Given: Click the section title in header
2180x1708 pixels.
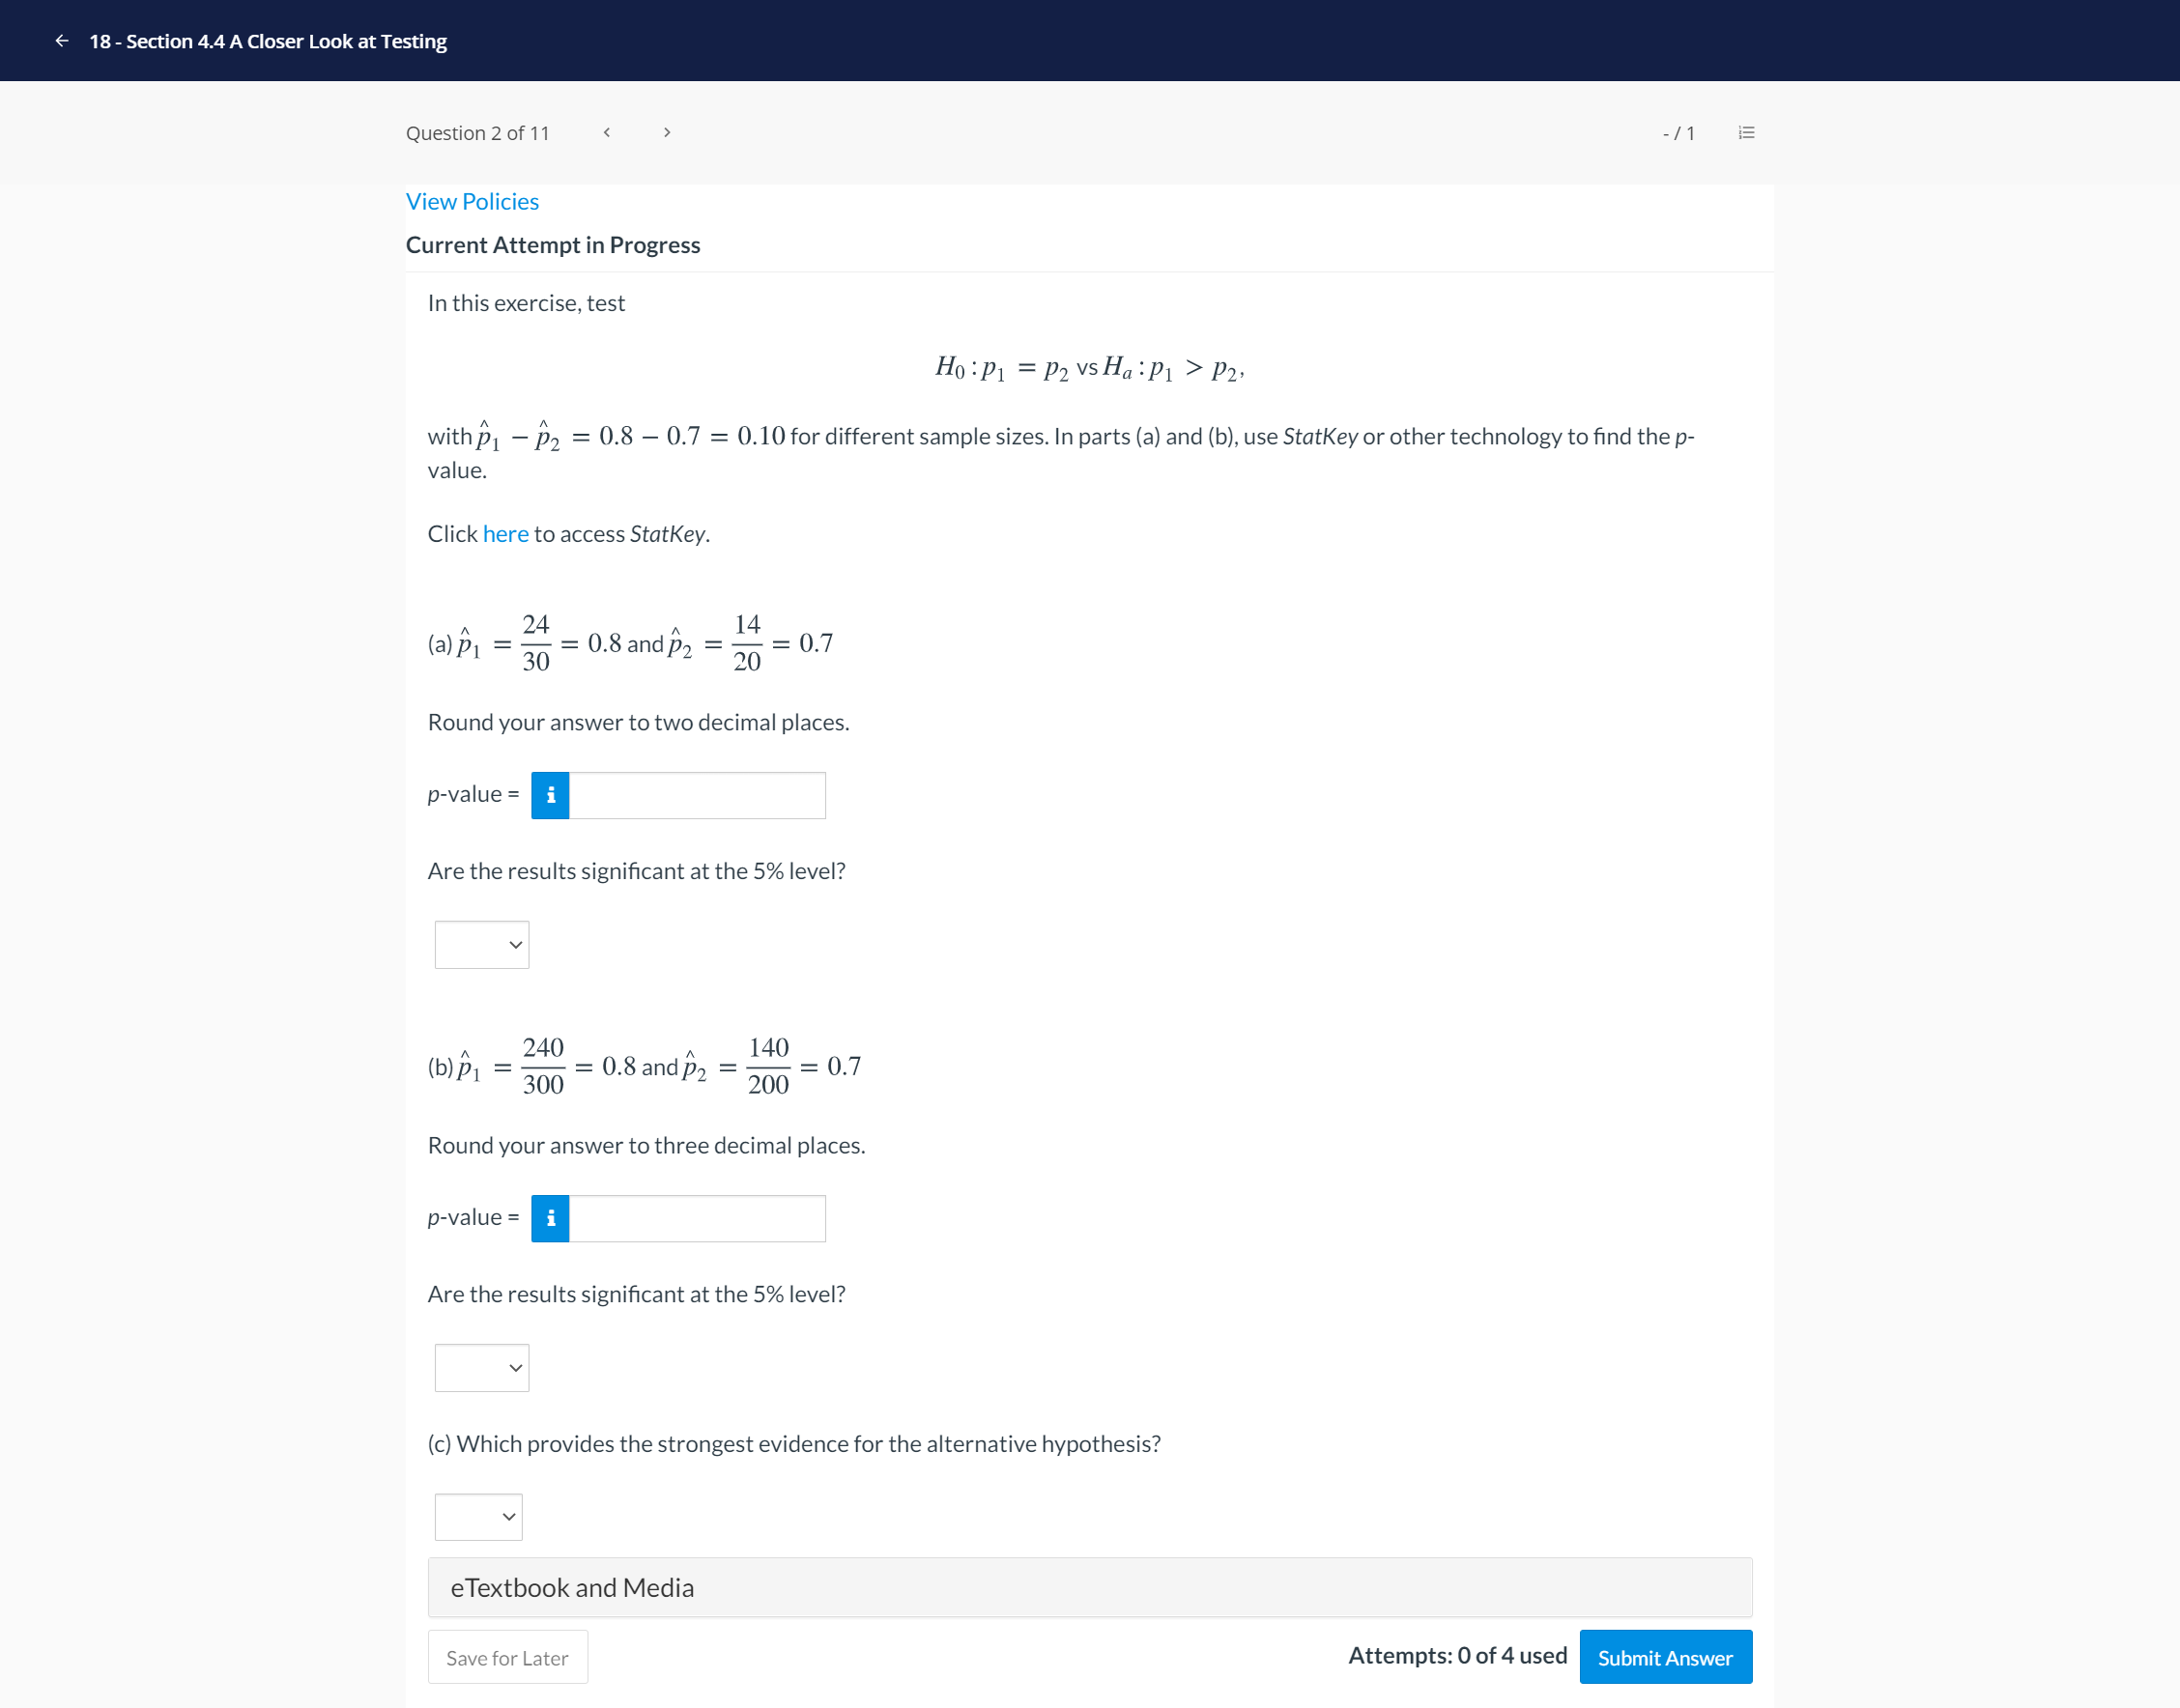Looking at the screenshot, I should [x=268, y=41].
